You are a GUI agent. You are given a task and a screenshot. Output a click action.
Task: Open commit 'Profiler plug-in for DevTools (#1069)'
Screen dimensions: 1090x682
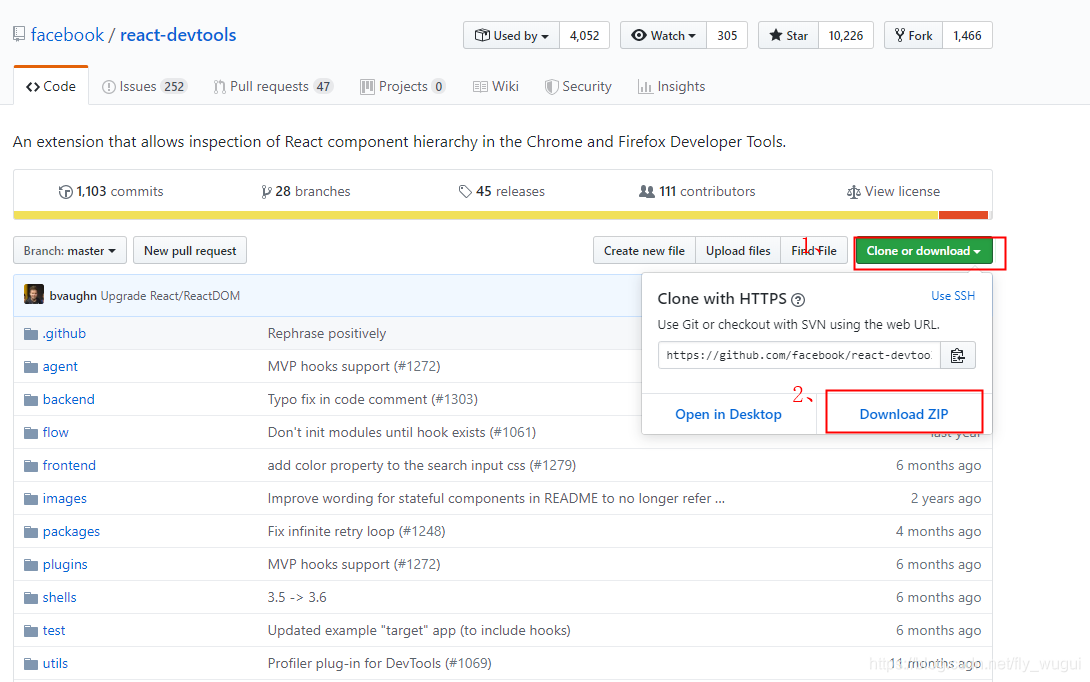tap(380, 664)
